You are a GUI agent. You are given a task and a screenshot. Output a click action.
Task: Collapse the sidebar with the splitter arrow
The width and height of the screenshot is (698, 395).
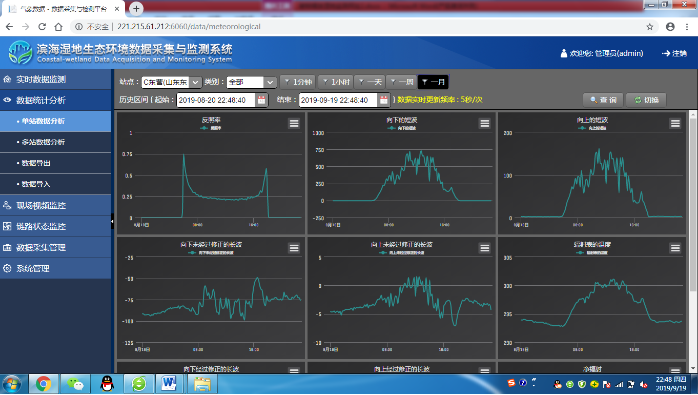pyautogui.click(x=112, y=221)
